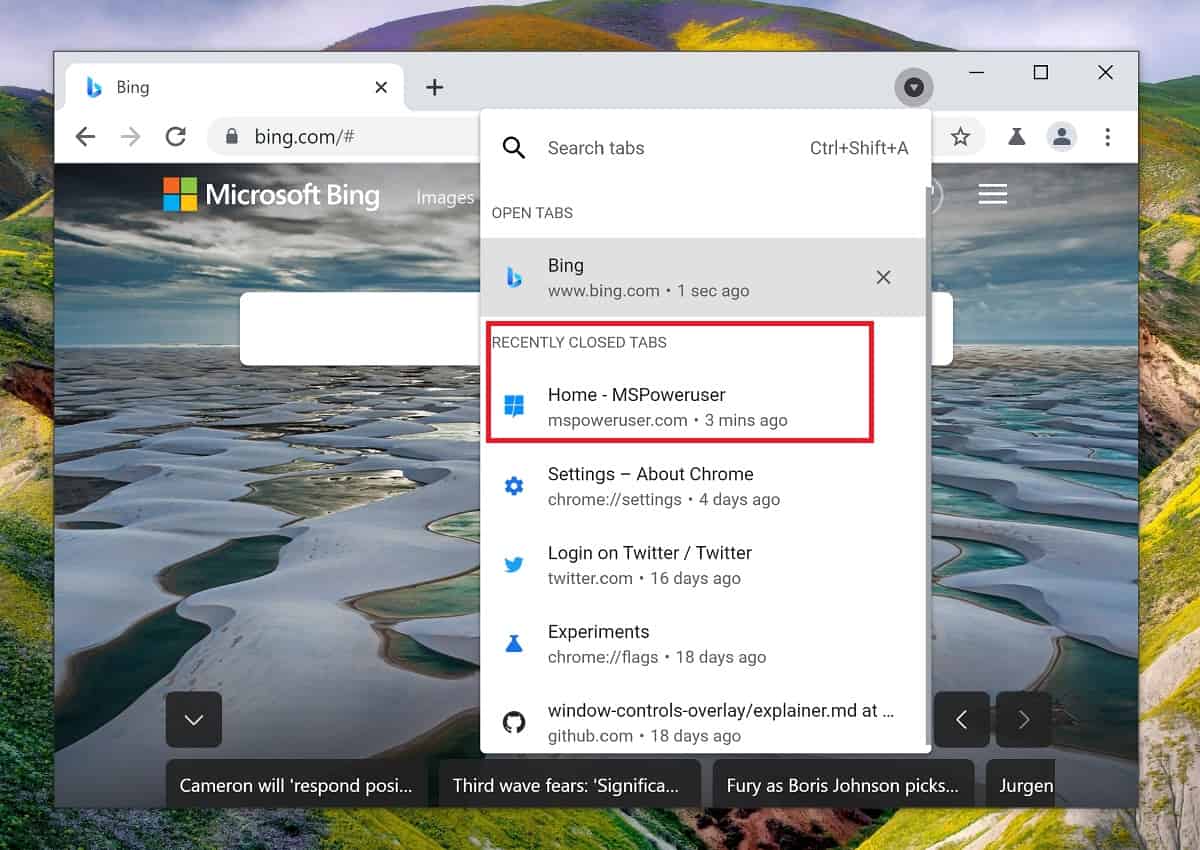
Task: Reopen window-controls-overlay explainer.md GitHub tab
Action: click(703, 722)
